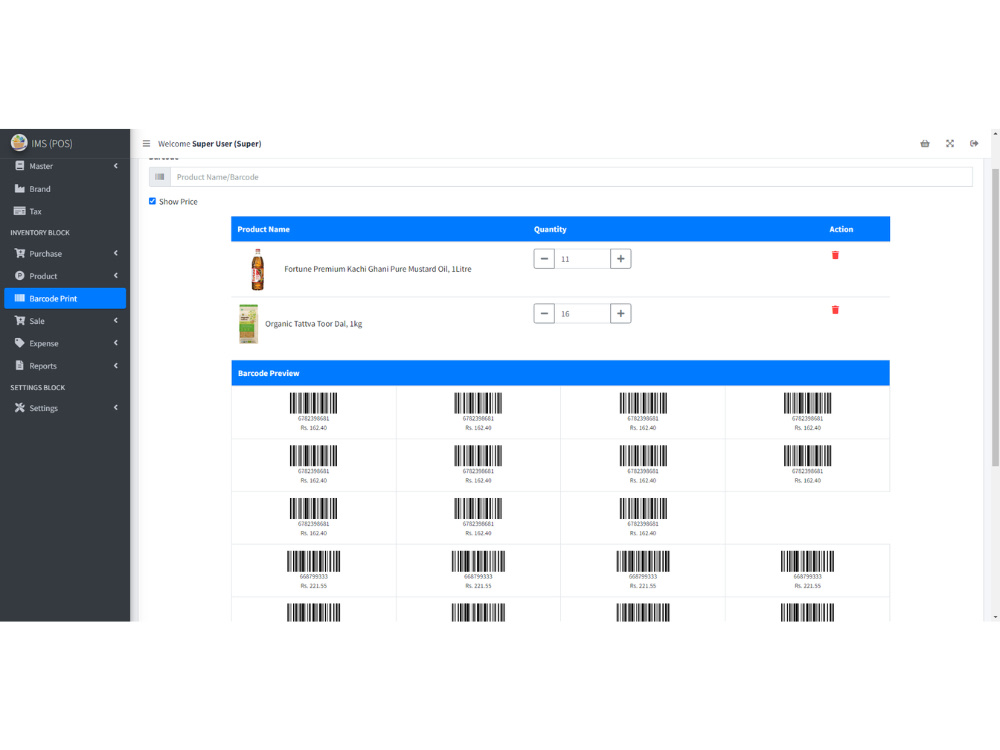
Task: Click the Mustard Oil quantity field showing 11
Action: (x=582, y=259)
